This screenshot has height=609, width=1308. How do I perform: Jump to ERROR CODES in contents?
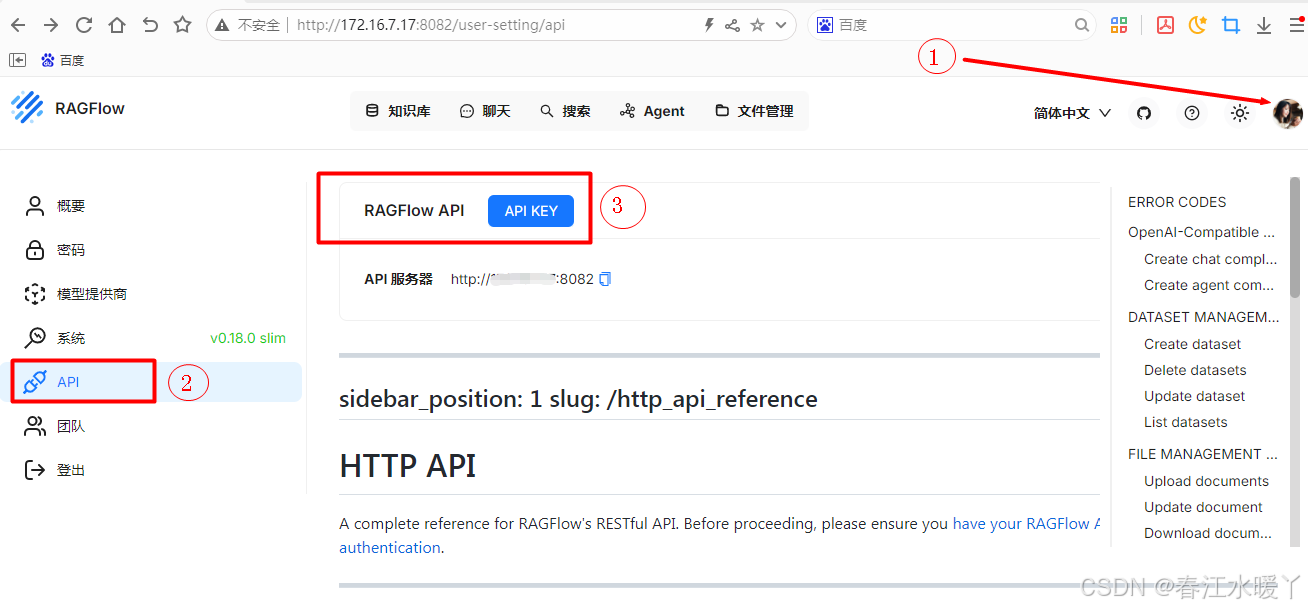point(1177,202)
